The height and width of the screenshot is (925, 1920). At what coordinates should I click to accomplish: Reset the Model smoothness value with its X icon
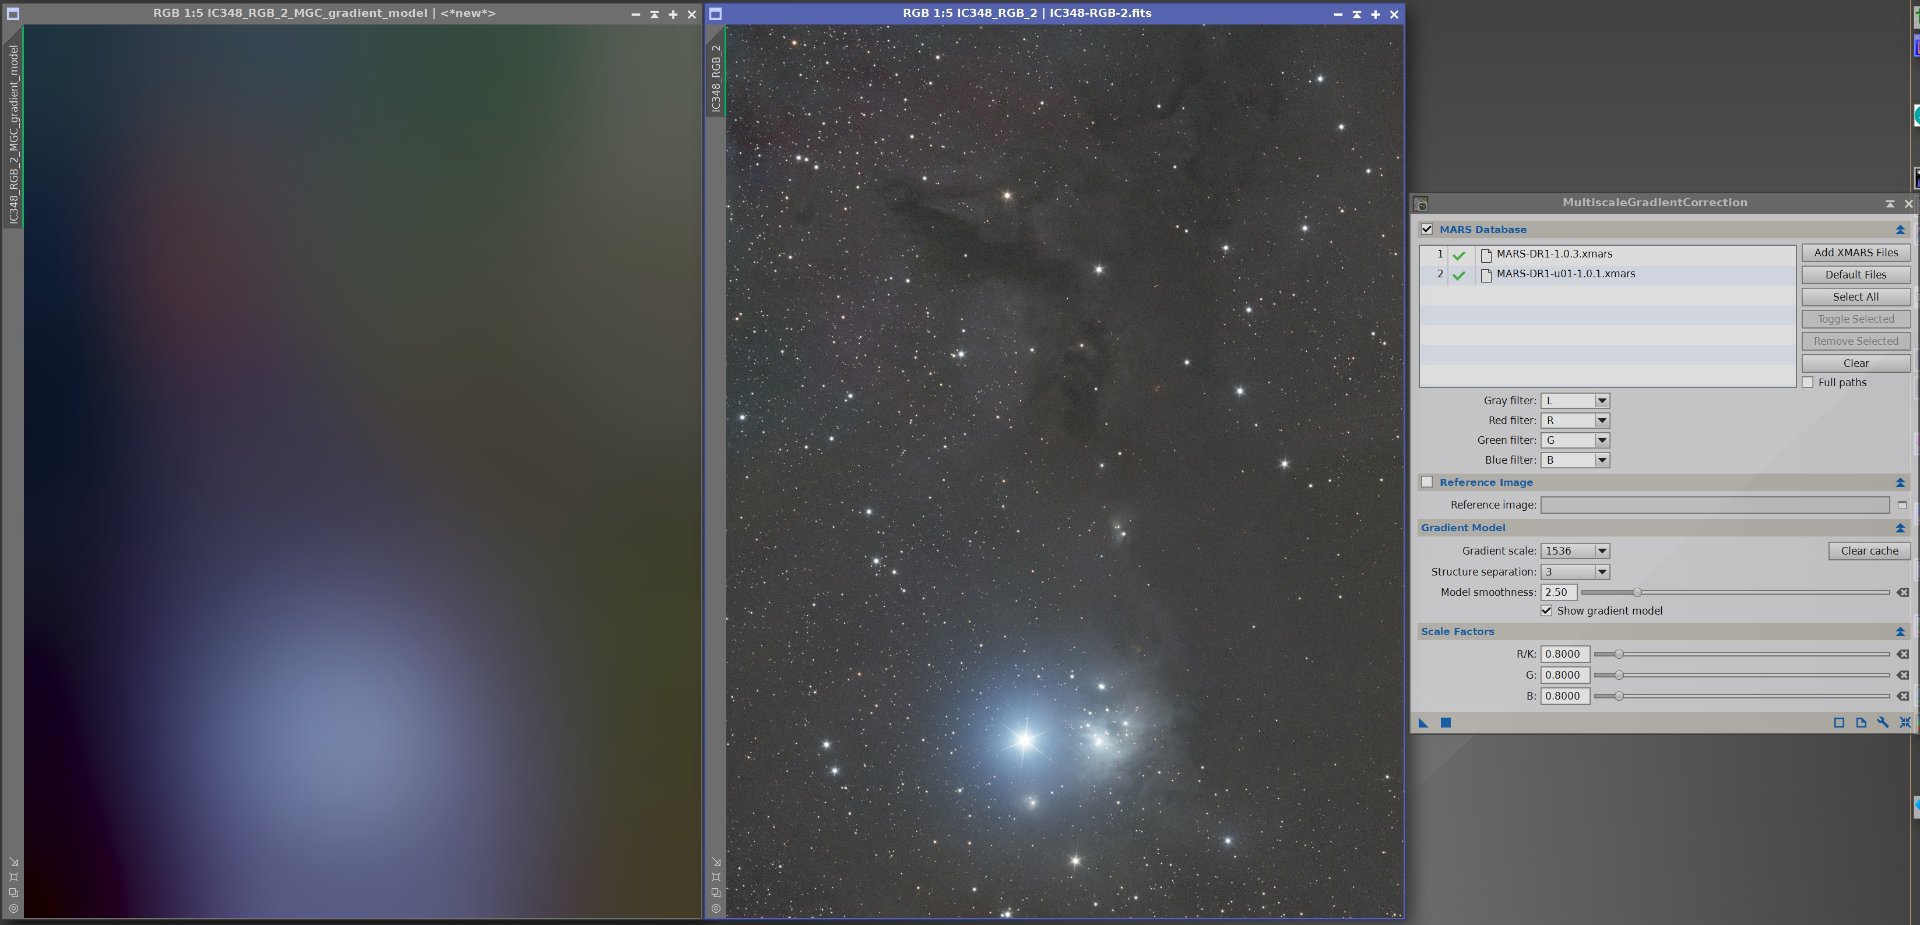1903,593
